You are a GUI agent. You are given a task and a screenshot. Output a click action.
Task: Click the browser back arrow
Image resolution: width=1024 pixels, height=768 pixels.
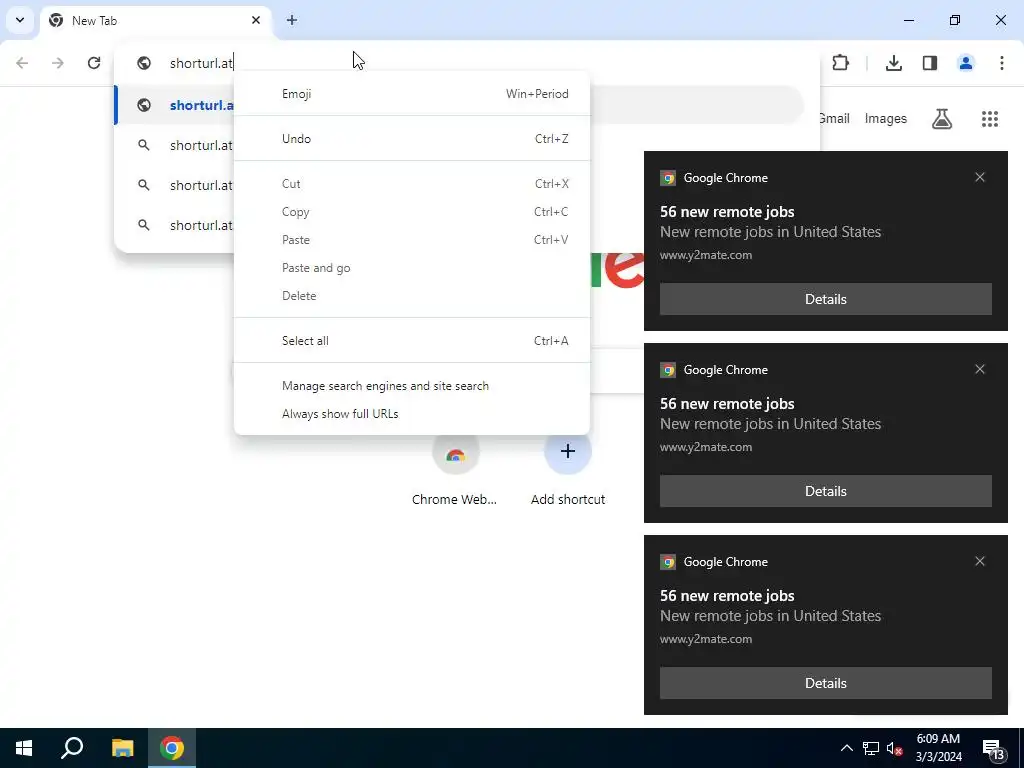point(22,63)
